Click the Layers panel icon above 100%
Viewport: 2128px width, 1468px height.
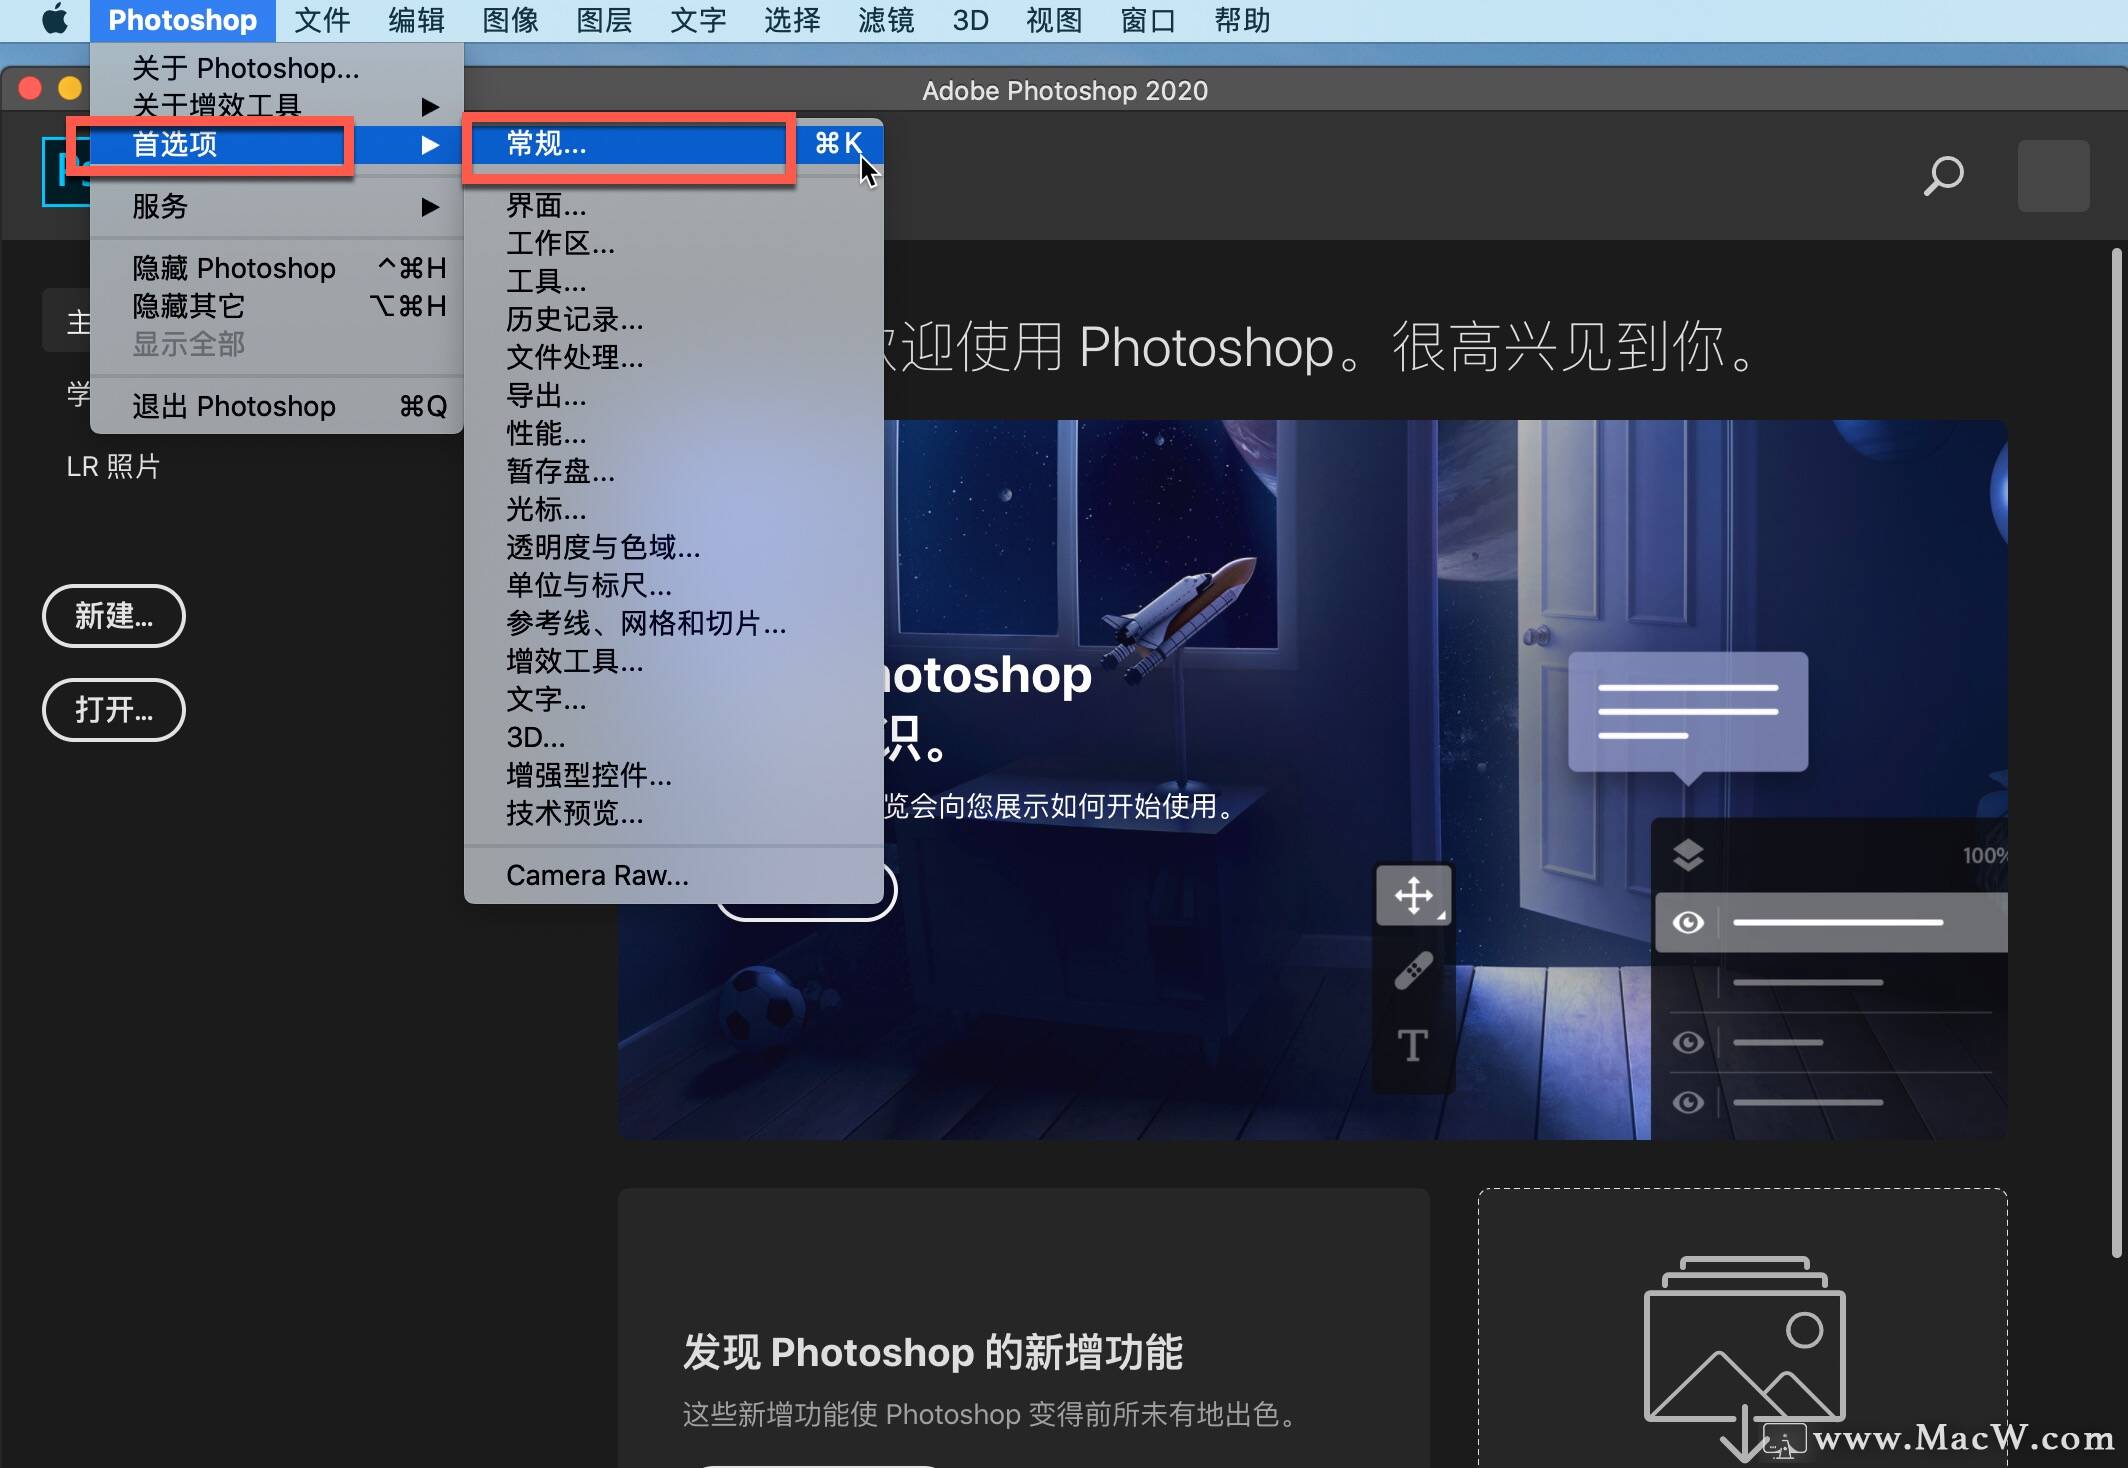click(x=1688, y=855)
